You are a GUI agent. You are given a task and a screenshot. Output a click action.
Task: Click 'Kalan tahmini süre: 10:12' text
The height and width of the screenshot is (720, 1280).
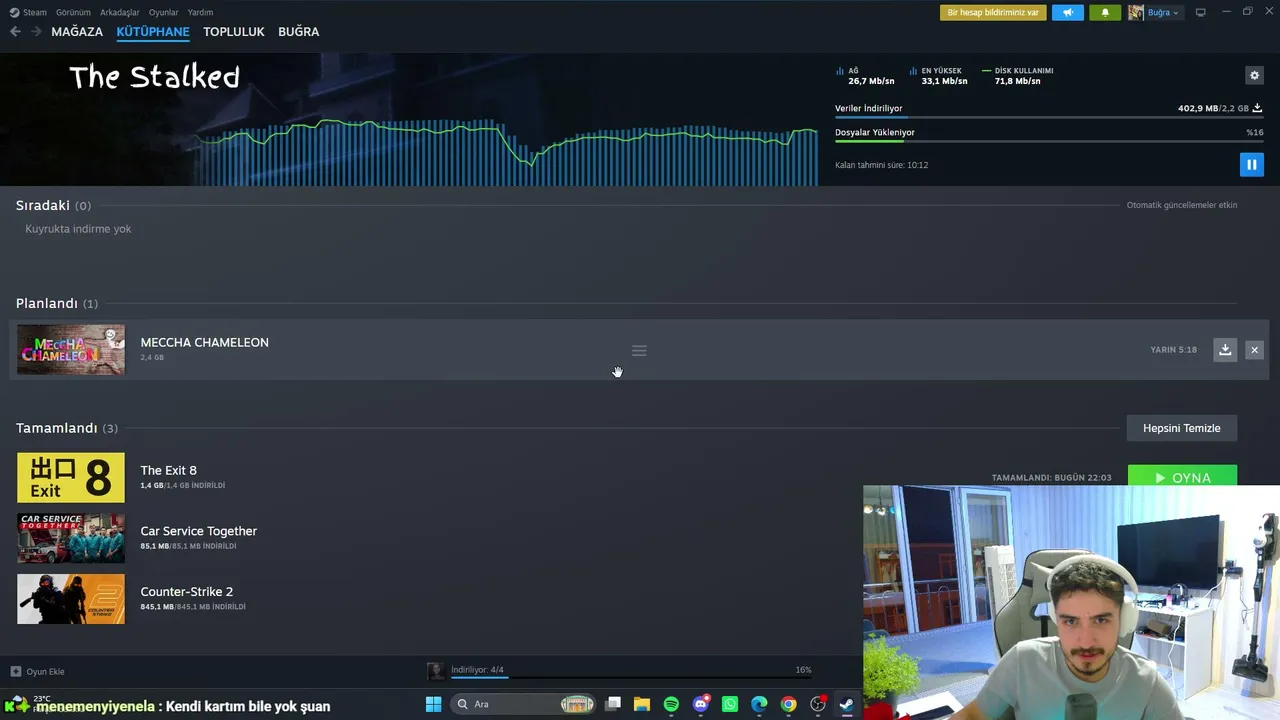(x=882, y=165)
